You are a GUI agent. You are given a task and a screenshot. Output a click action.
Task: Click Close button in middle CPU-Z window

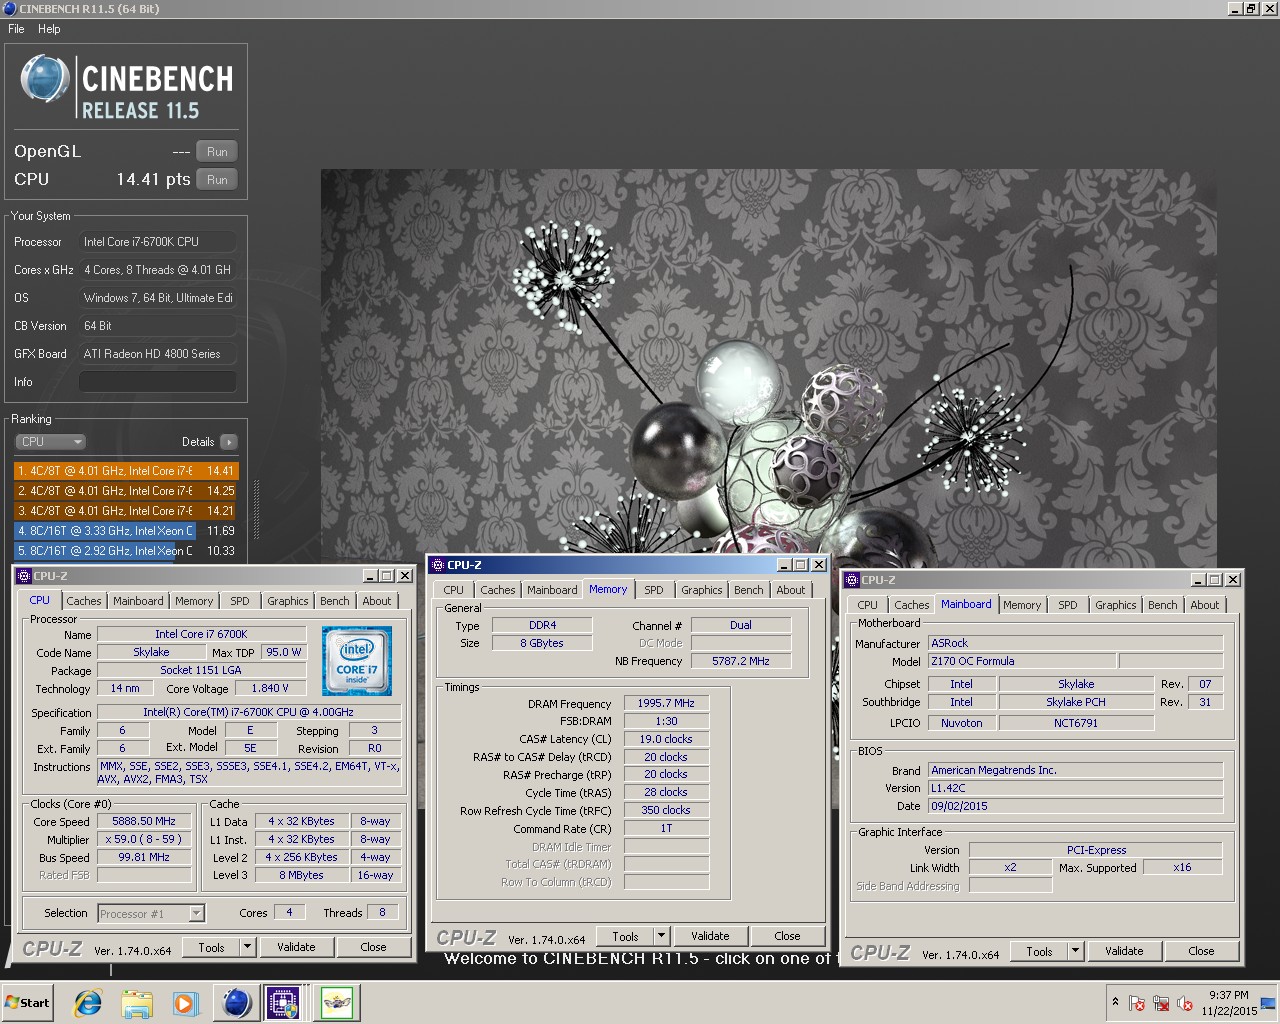787,936
